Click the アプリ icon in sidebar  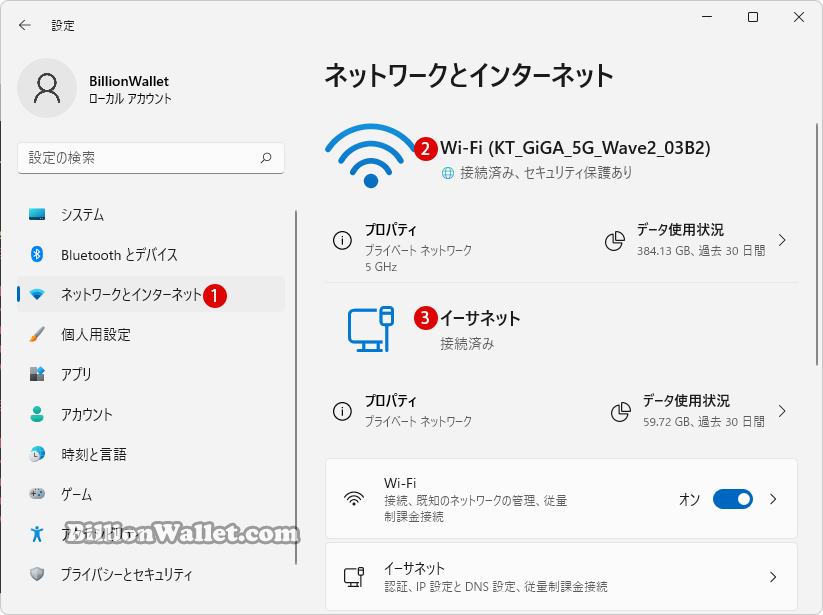tap(37, 374)
